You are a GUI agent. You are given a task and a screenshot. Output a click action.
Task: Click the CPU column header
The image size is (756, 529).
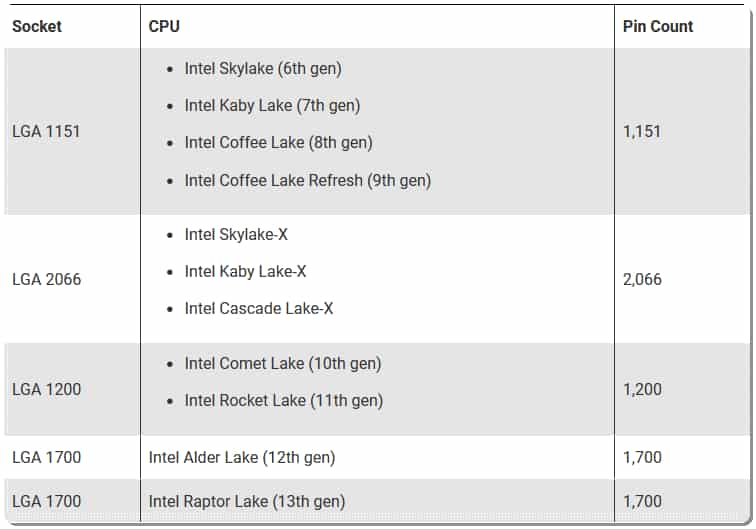pos(164,26)
